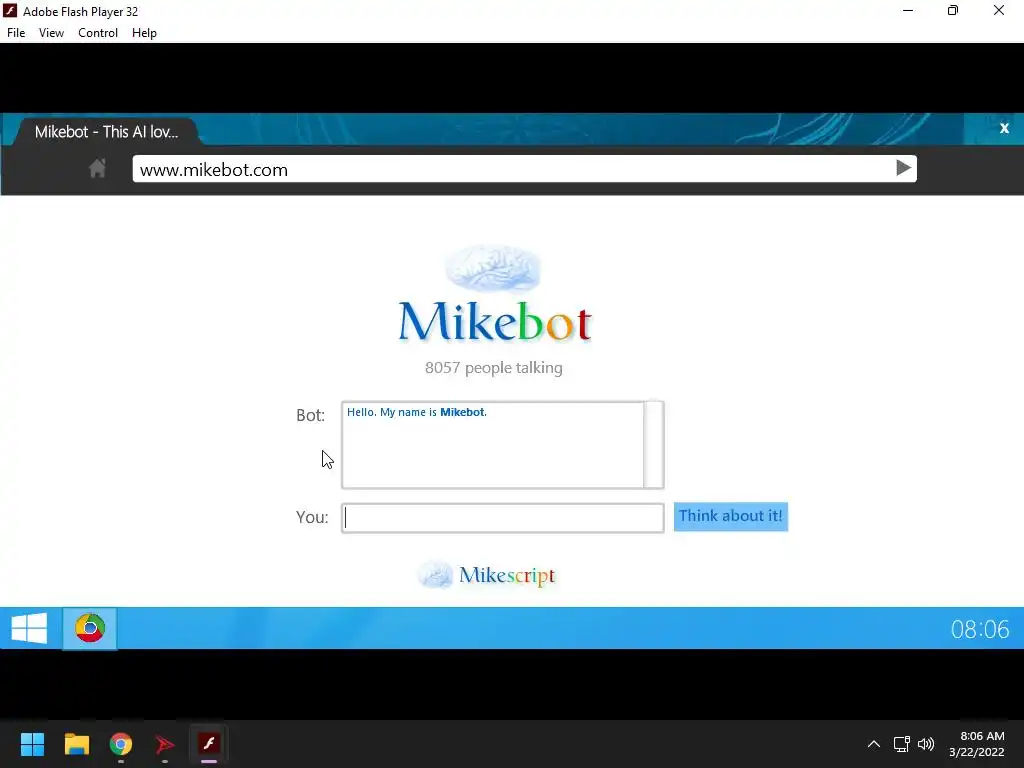Screen dimensions: 1024x768
Task: Restore down the Flash Player window
Action: pyautogui.click(x=953, y=10)
